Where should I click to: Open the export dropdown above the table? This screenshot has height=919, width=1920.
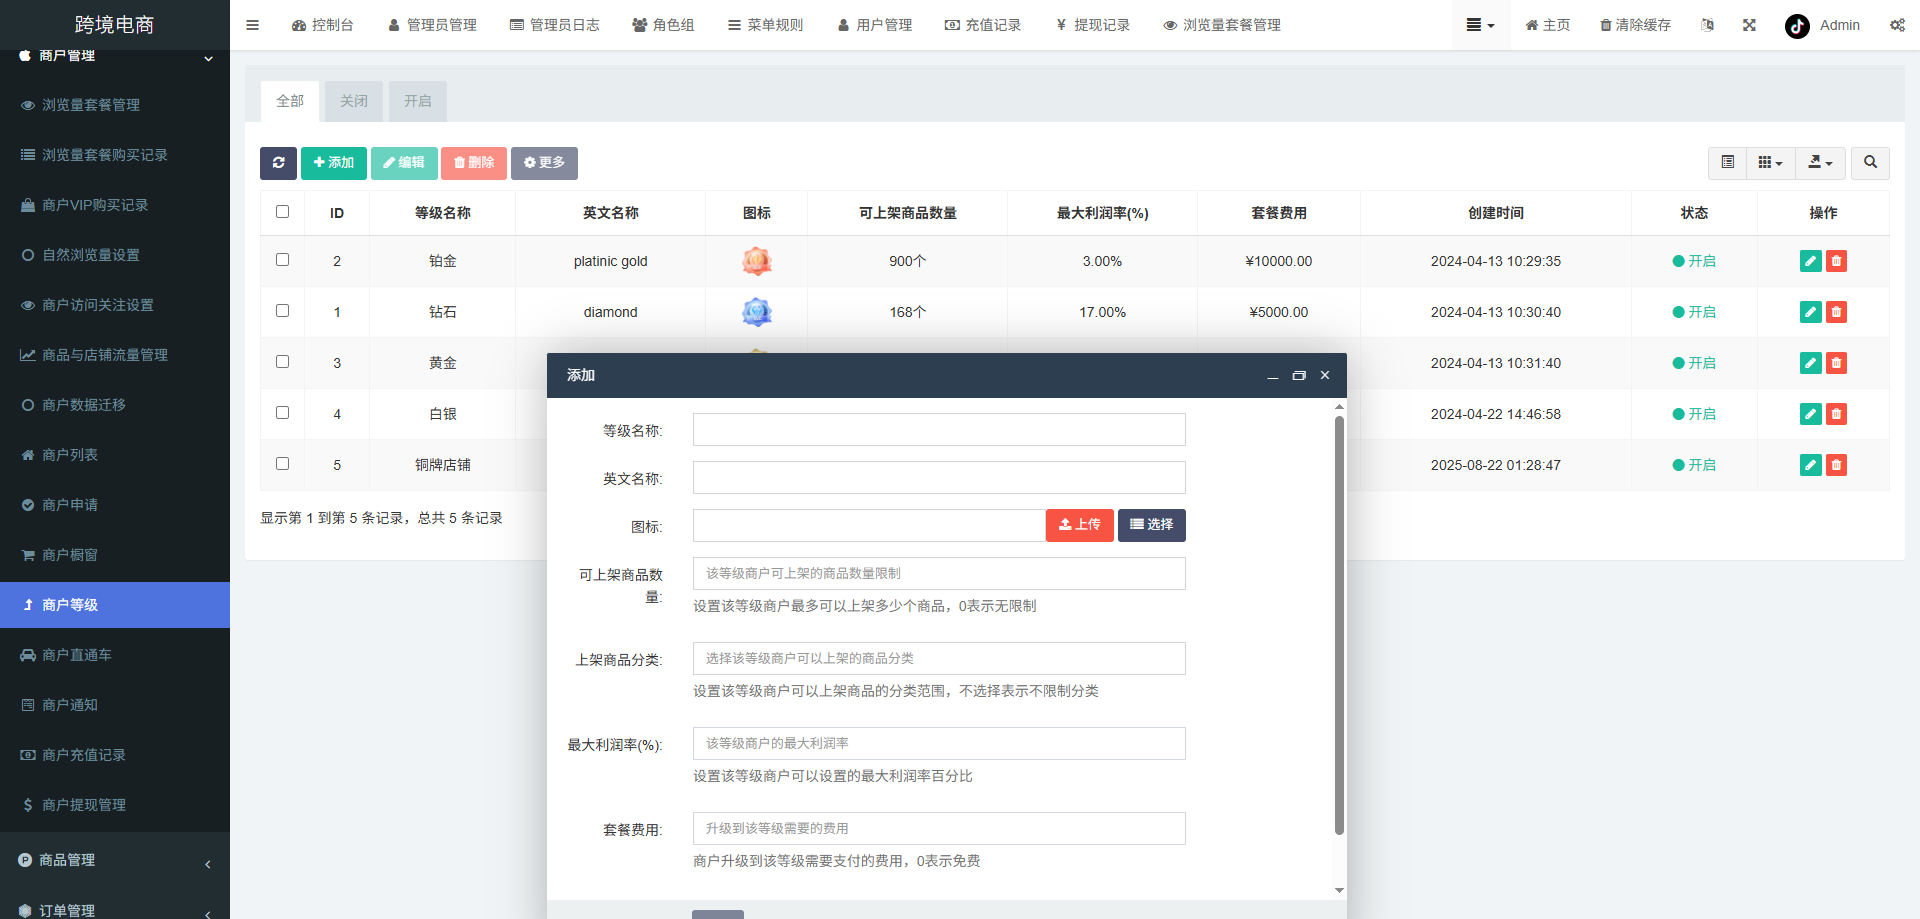(x=1820, y=162)
